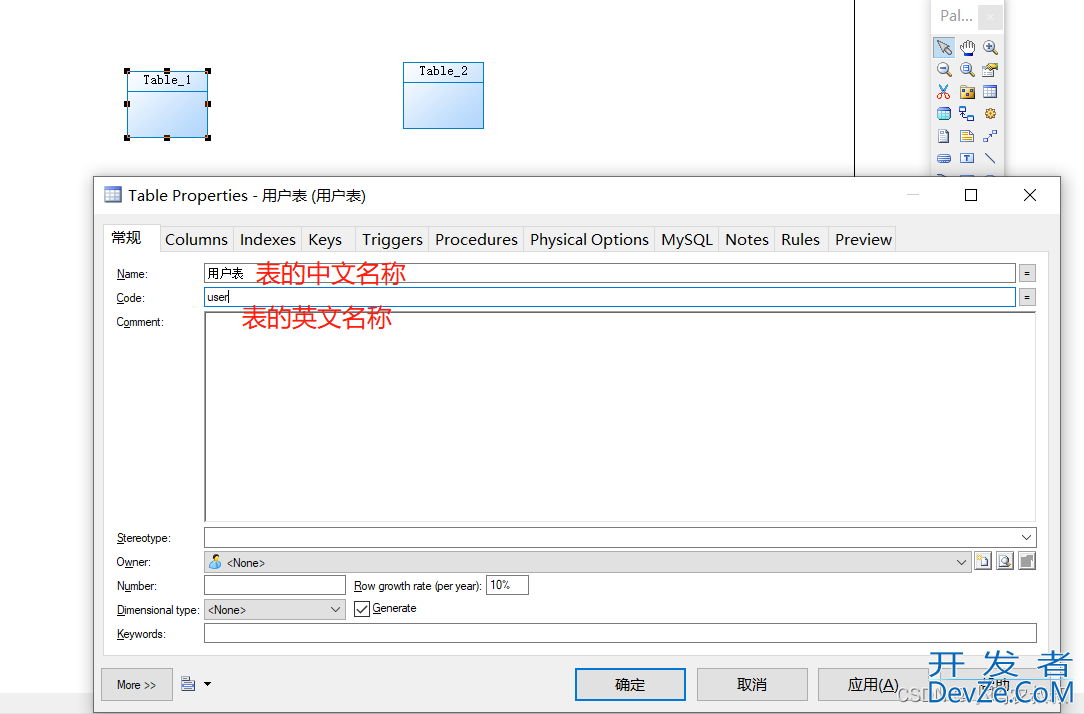Screen dimensions: 1084x714
Task: Click the Owner properties icon
Action: (1027, 561)
